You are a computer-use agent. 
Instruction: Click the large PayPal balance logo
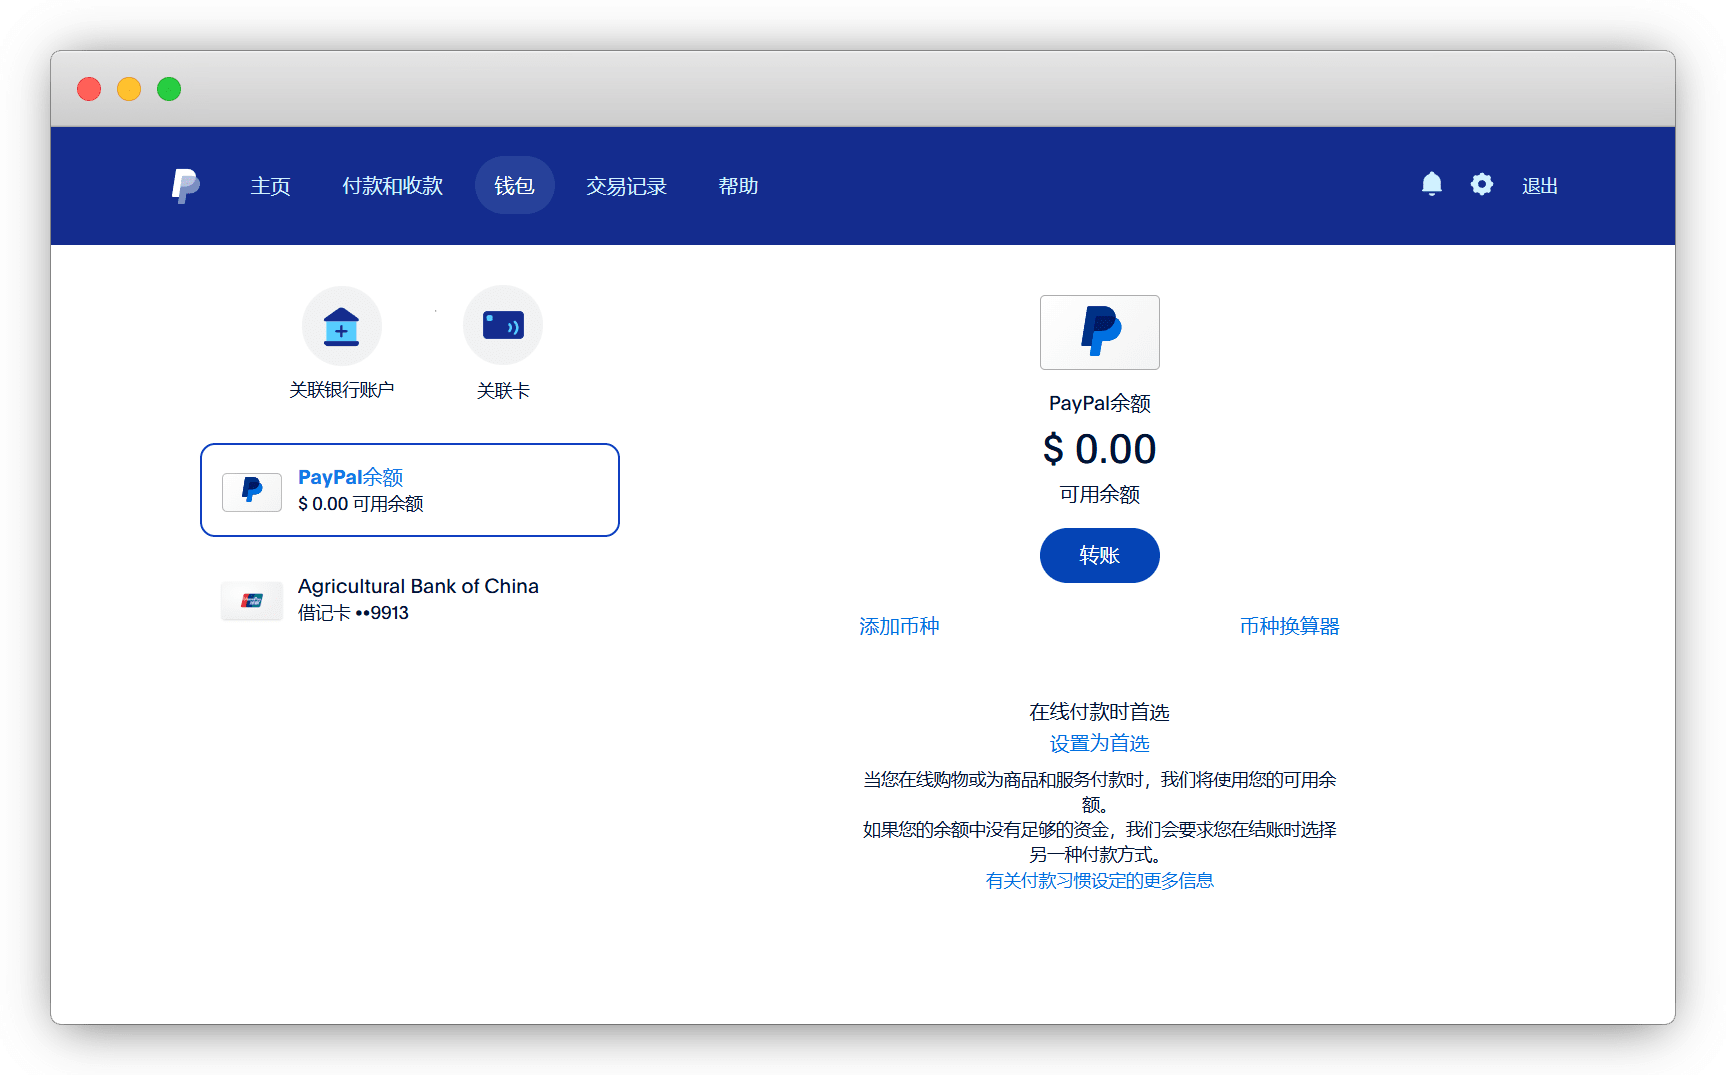[x=1099, y=332]
